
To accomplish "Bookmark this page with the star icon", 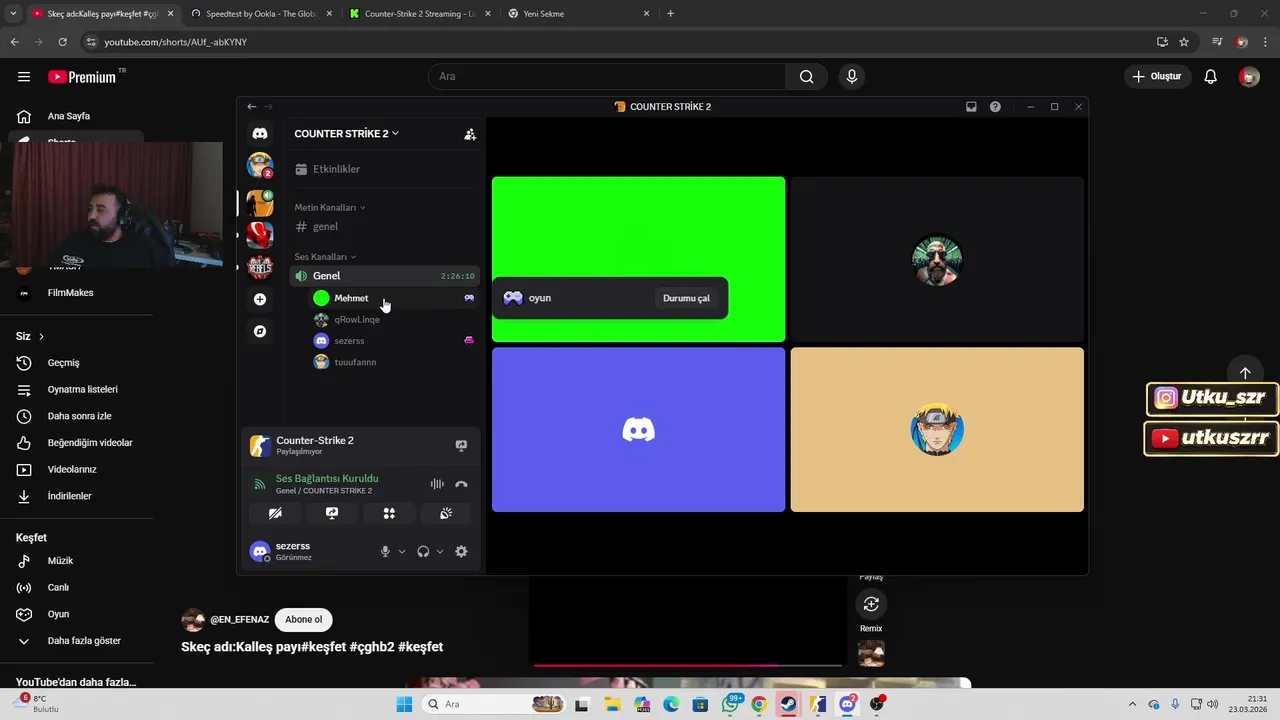I will (1184, 42).
